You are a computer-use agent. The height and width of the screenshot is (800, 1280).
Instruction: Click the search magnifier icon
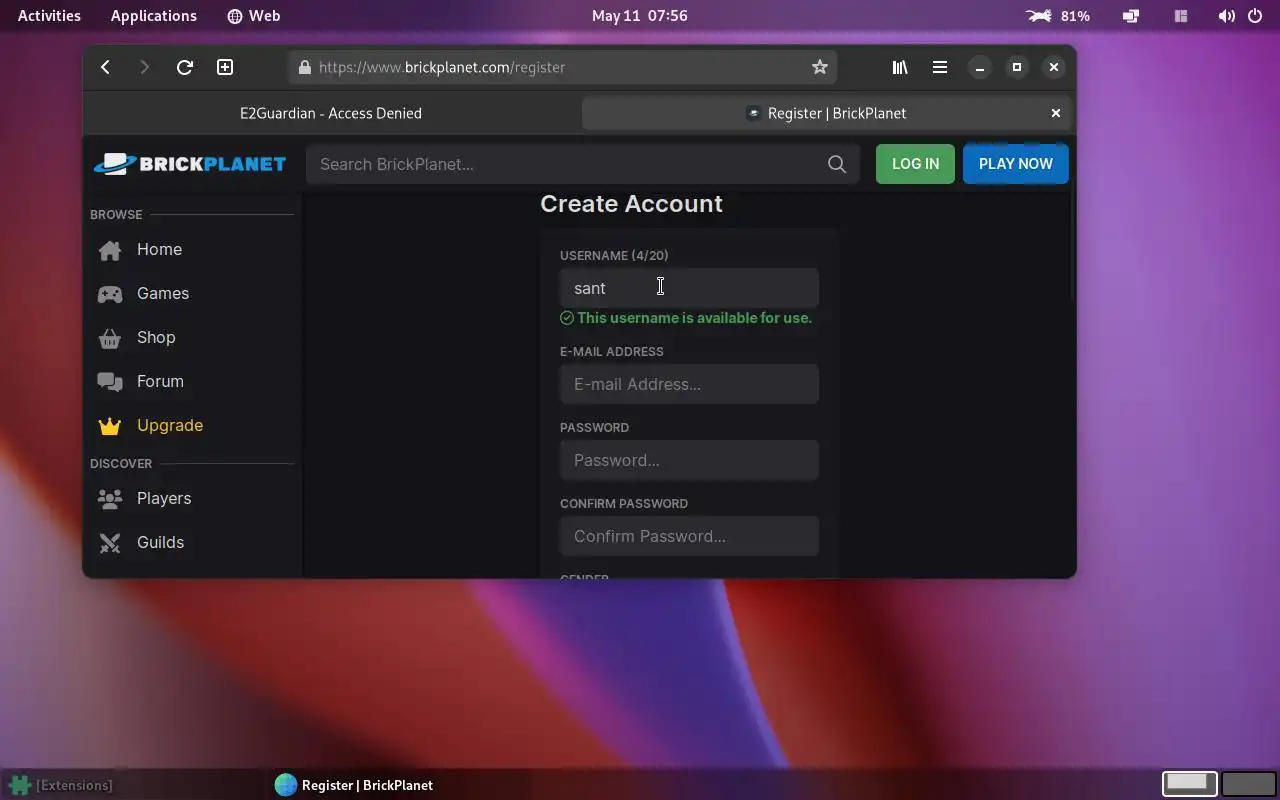click(837, 164)
